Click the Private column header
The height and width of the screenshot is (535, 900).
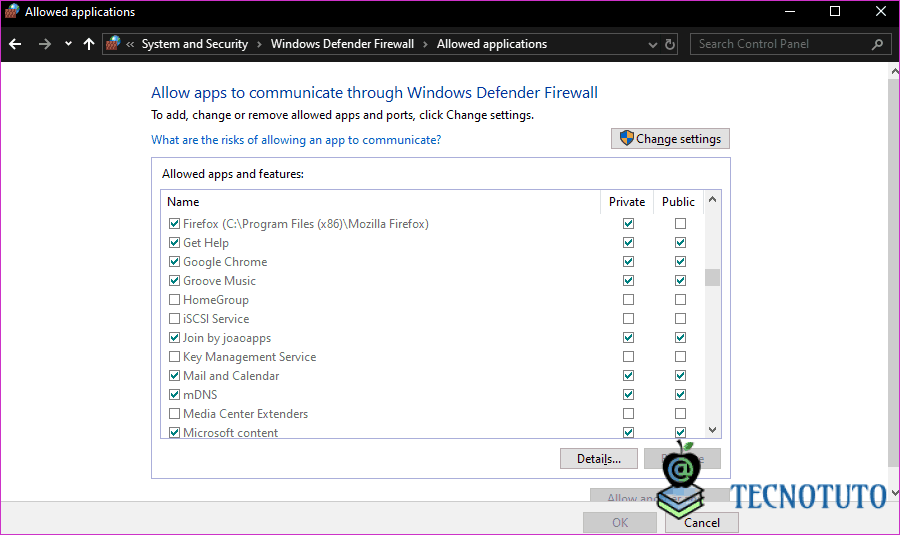click(627, 202)
